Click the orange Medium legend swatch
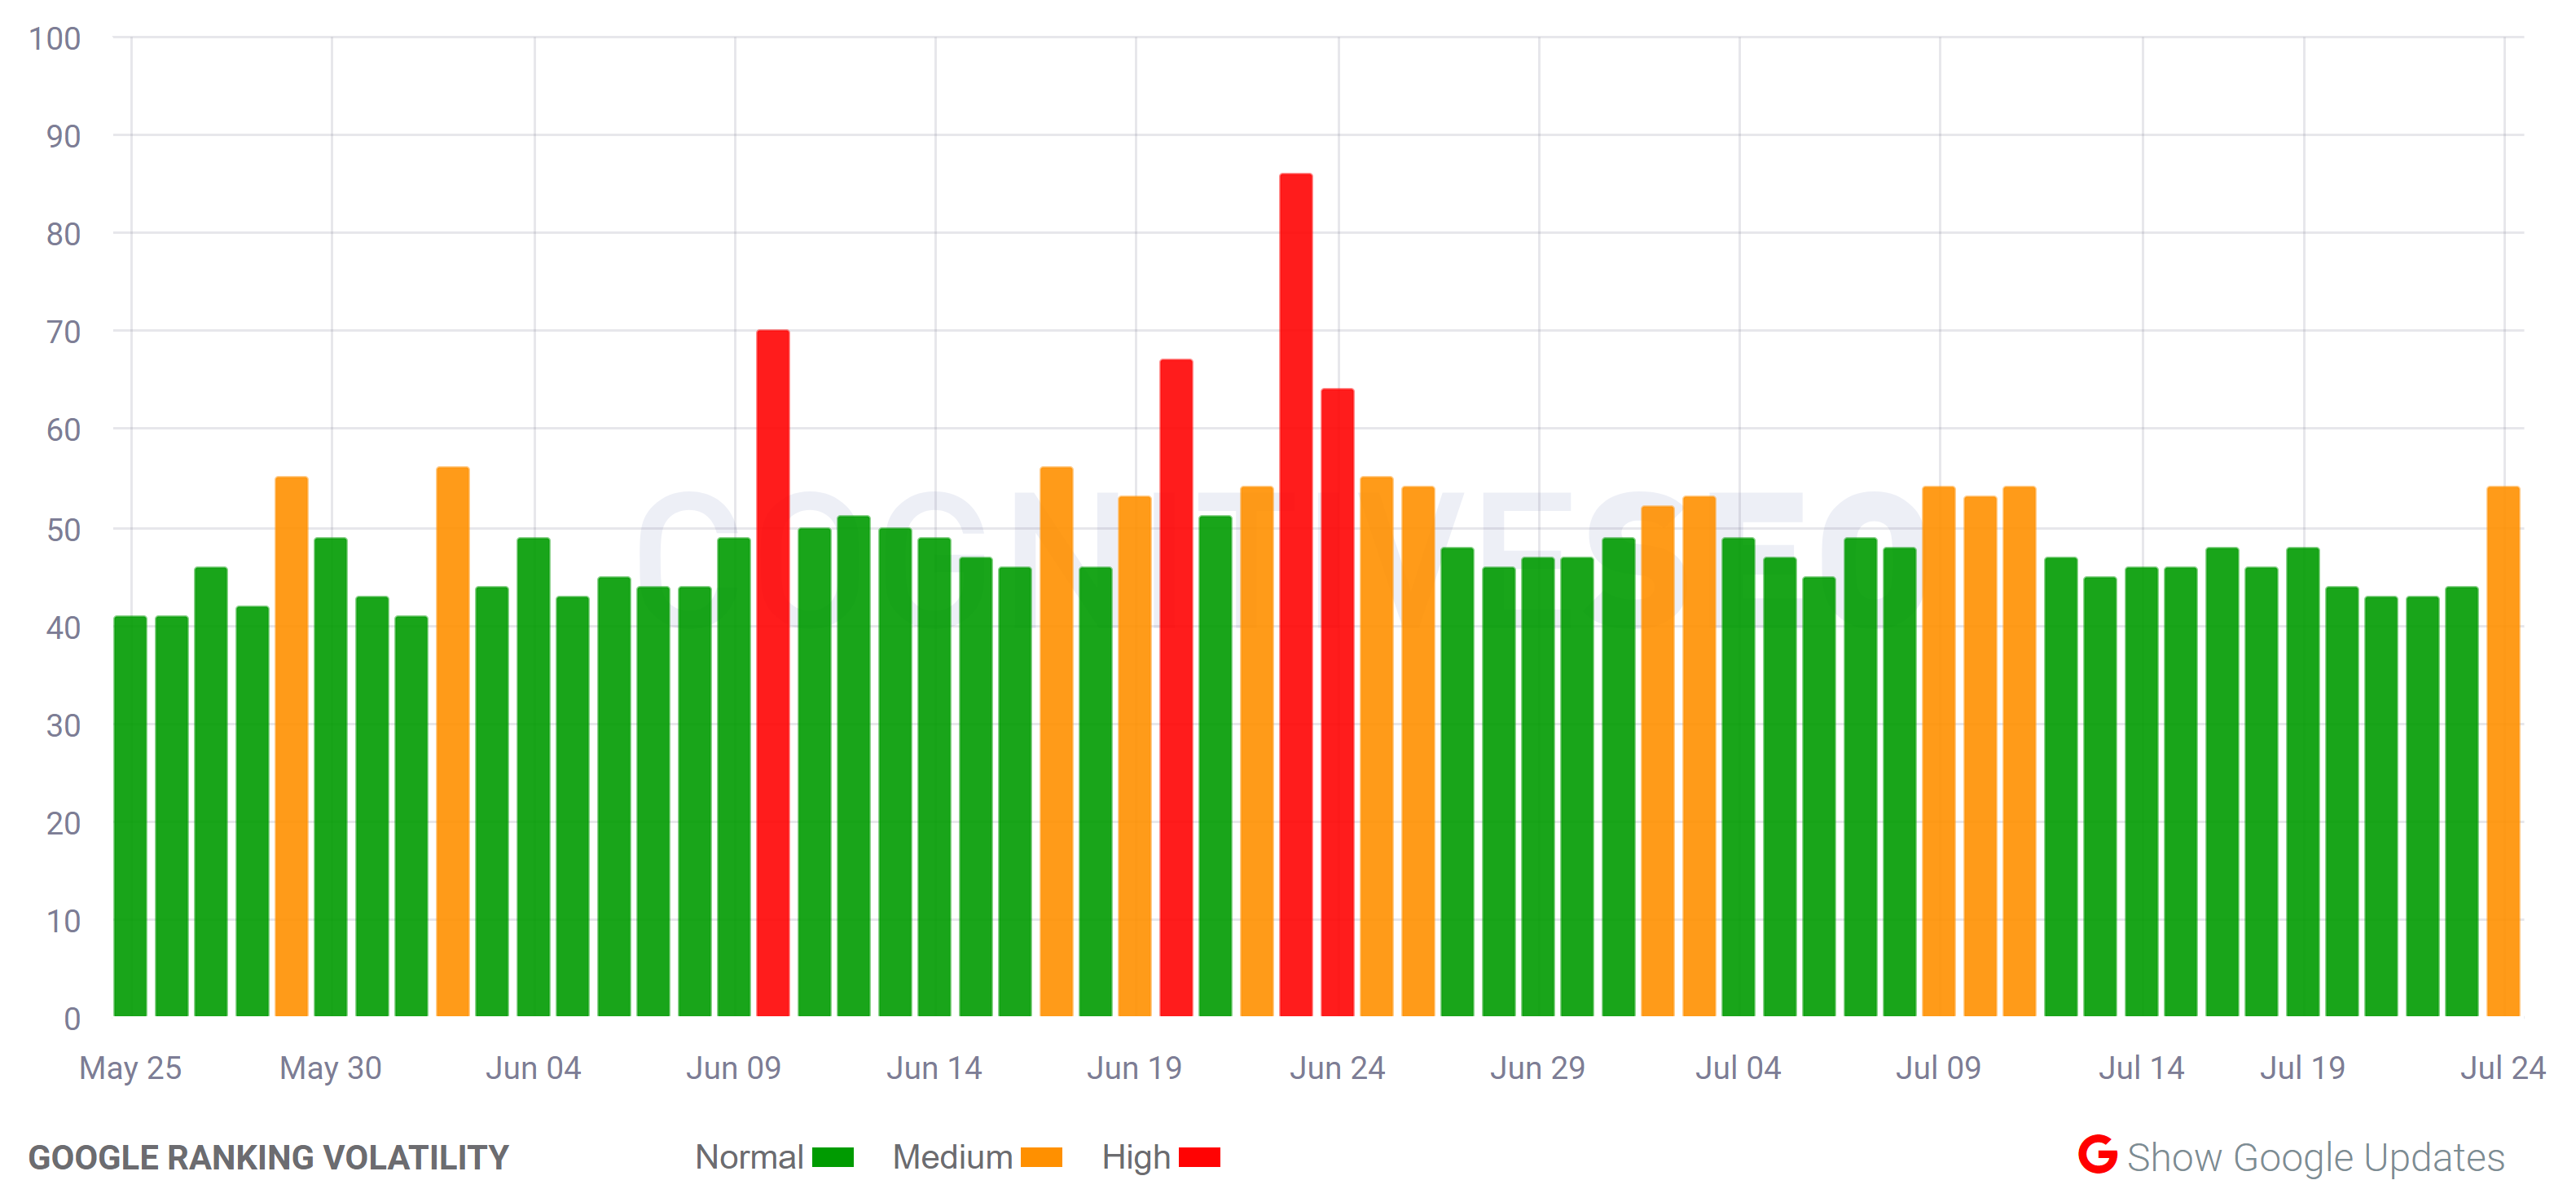The height and width of the screenshot is (1189, 2576). (x=1040, y=1157)
